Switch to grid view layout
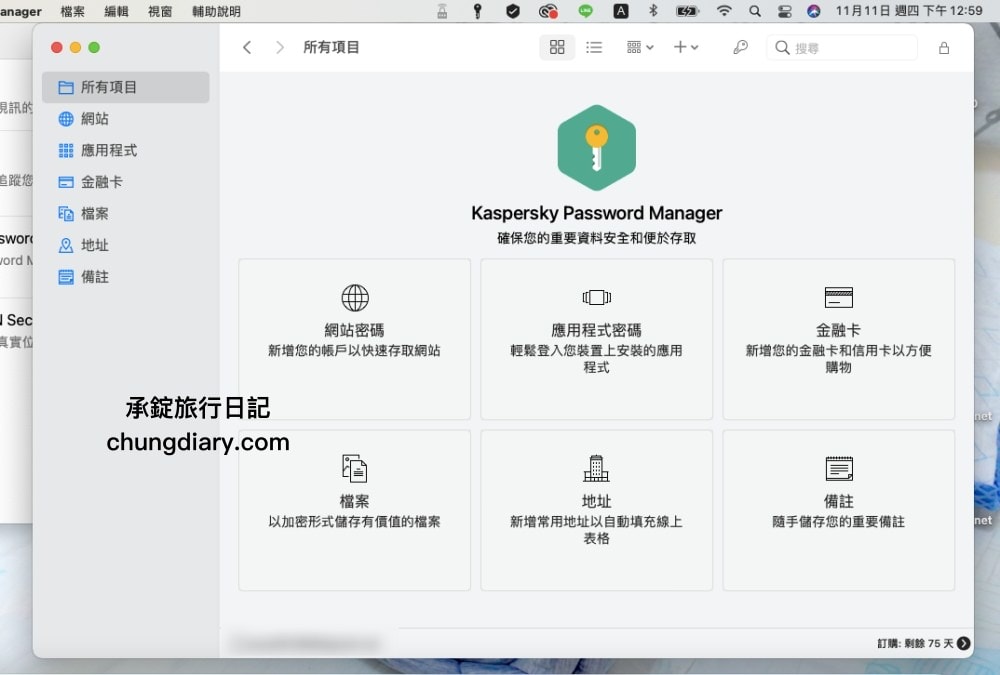This screenshot has height=675, width=1000. 557,47
